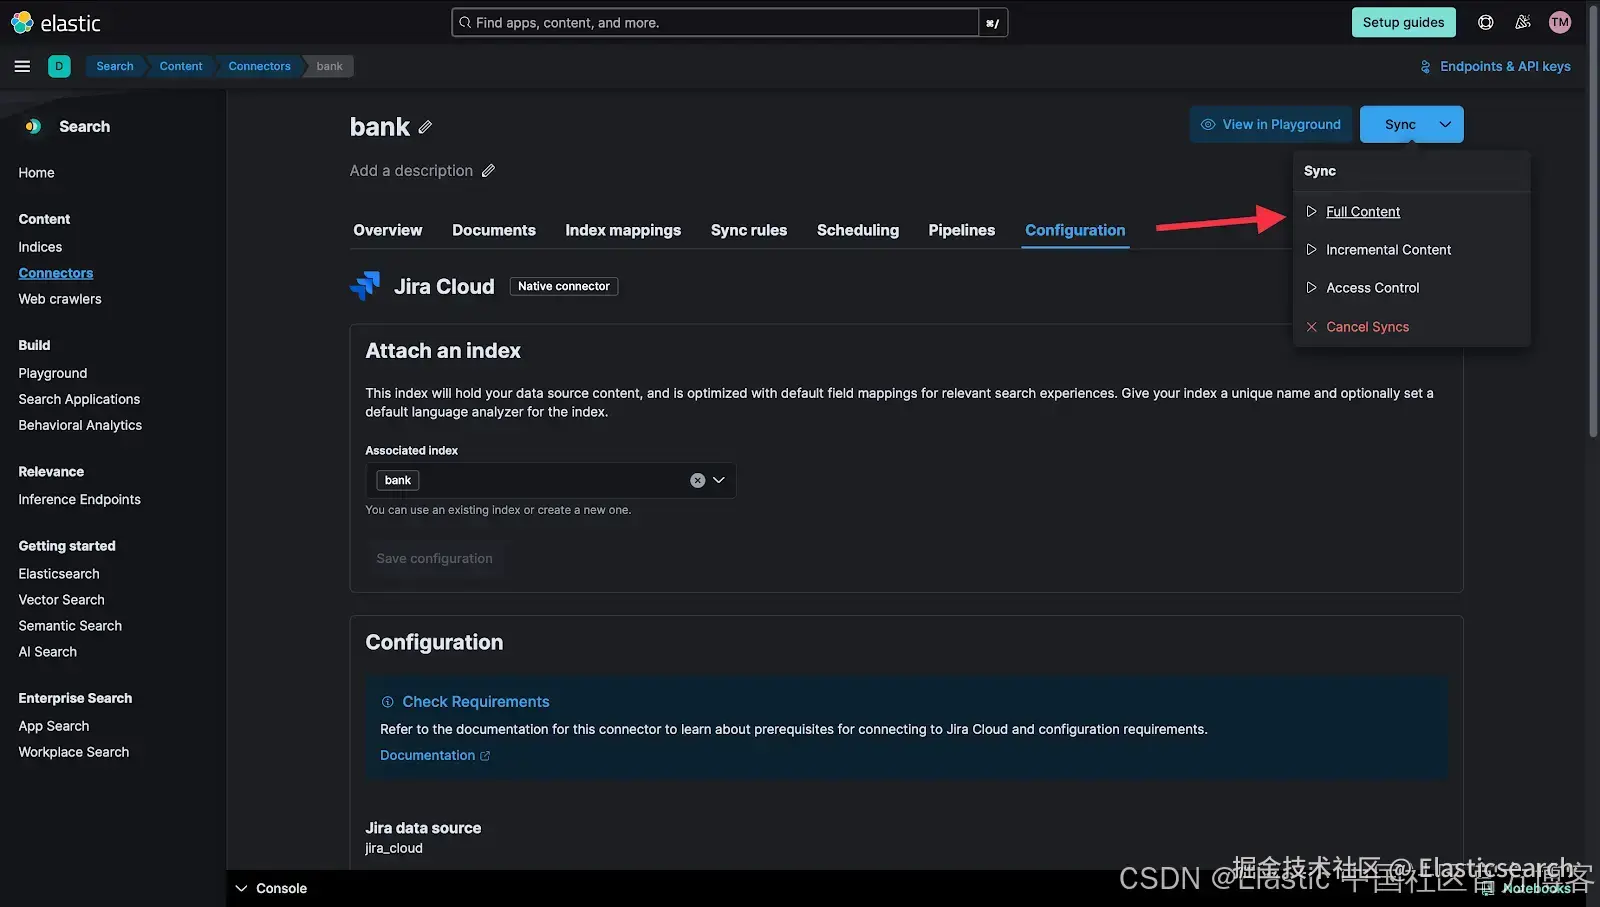This screenshot has height=907, width=1600.
Task: Open Endpoints & API keys
Action: (1495, 66)
